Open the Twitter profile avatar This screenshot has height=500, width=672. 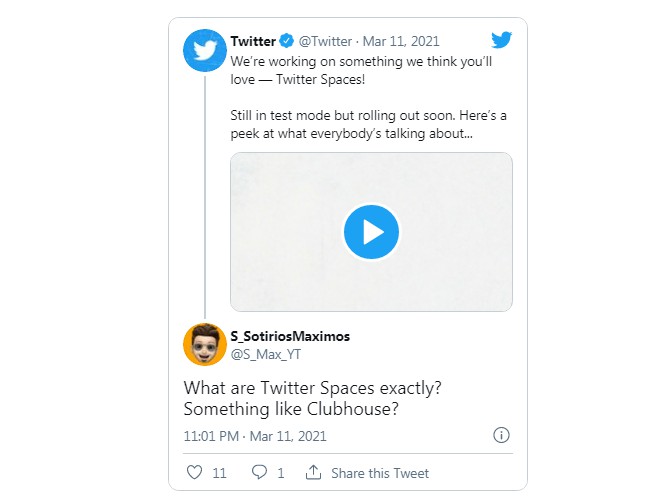pyautogui.click(x=205, y=51)
